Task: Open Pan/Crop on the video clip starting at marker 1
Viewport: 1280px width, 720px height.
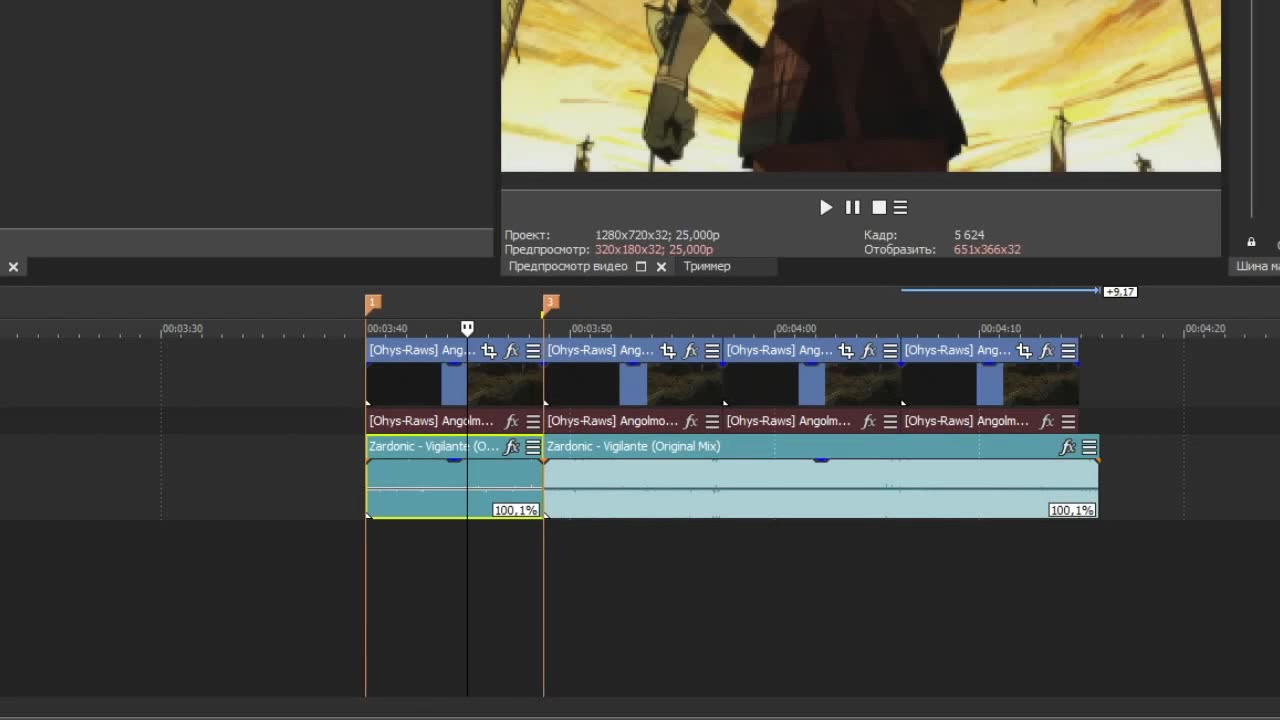Action: click(489, 351)
